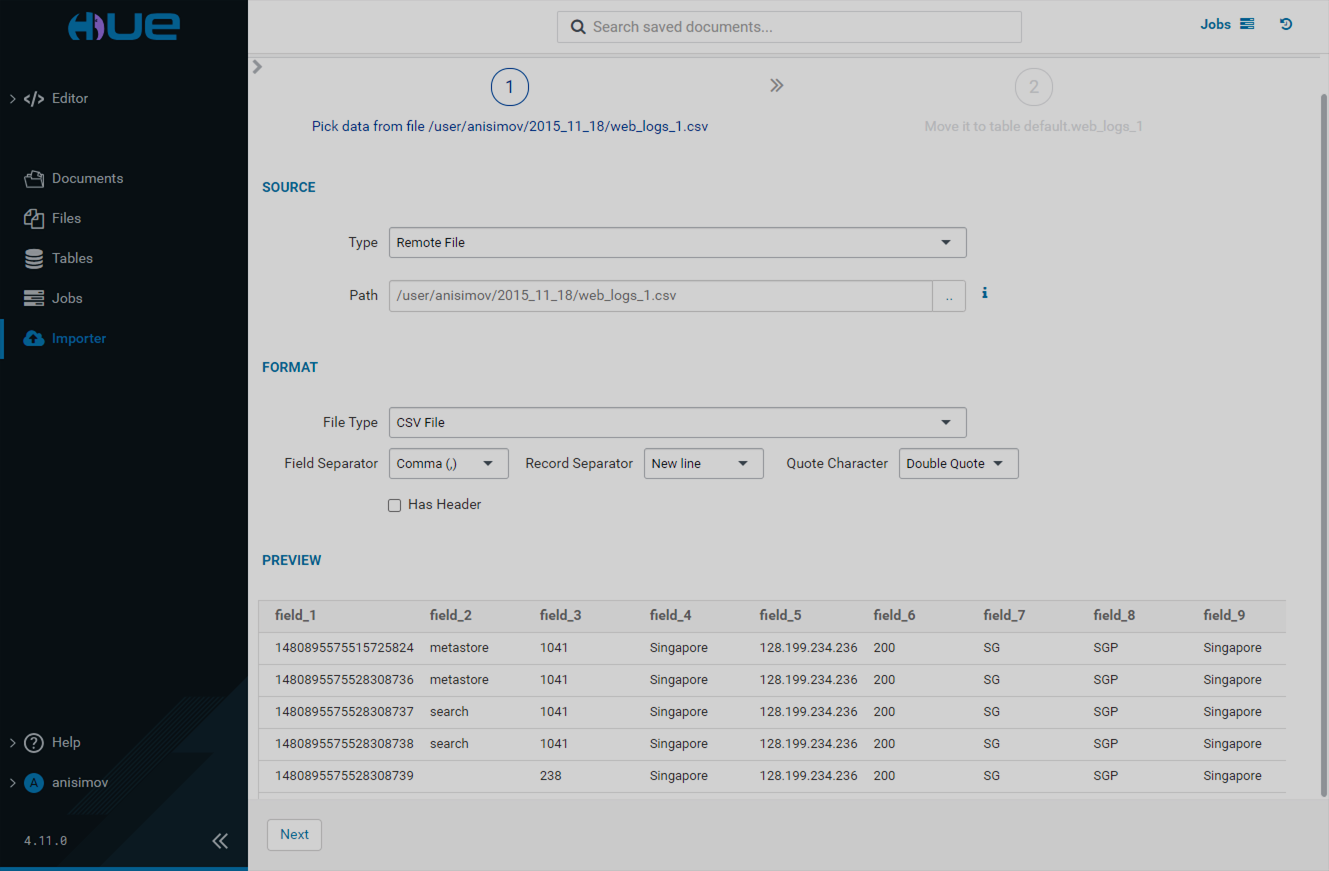Expand the Editor submenu chevron

coord(12,98)
